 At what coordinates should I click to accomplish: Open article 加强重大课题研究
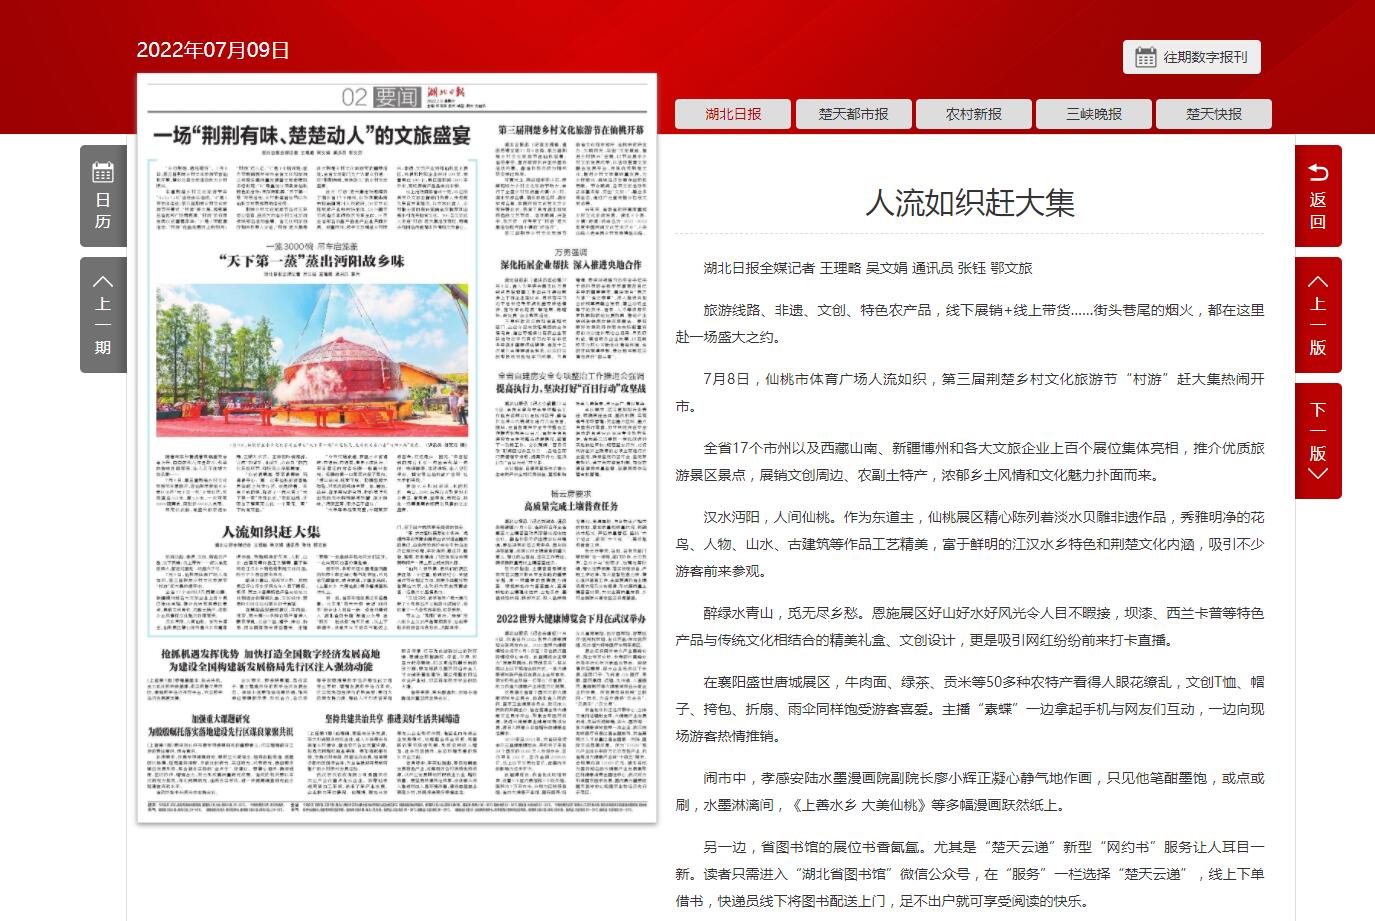[x=220, y=719]
